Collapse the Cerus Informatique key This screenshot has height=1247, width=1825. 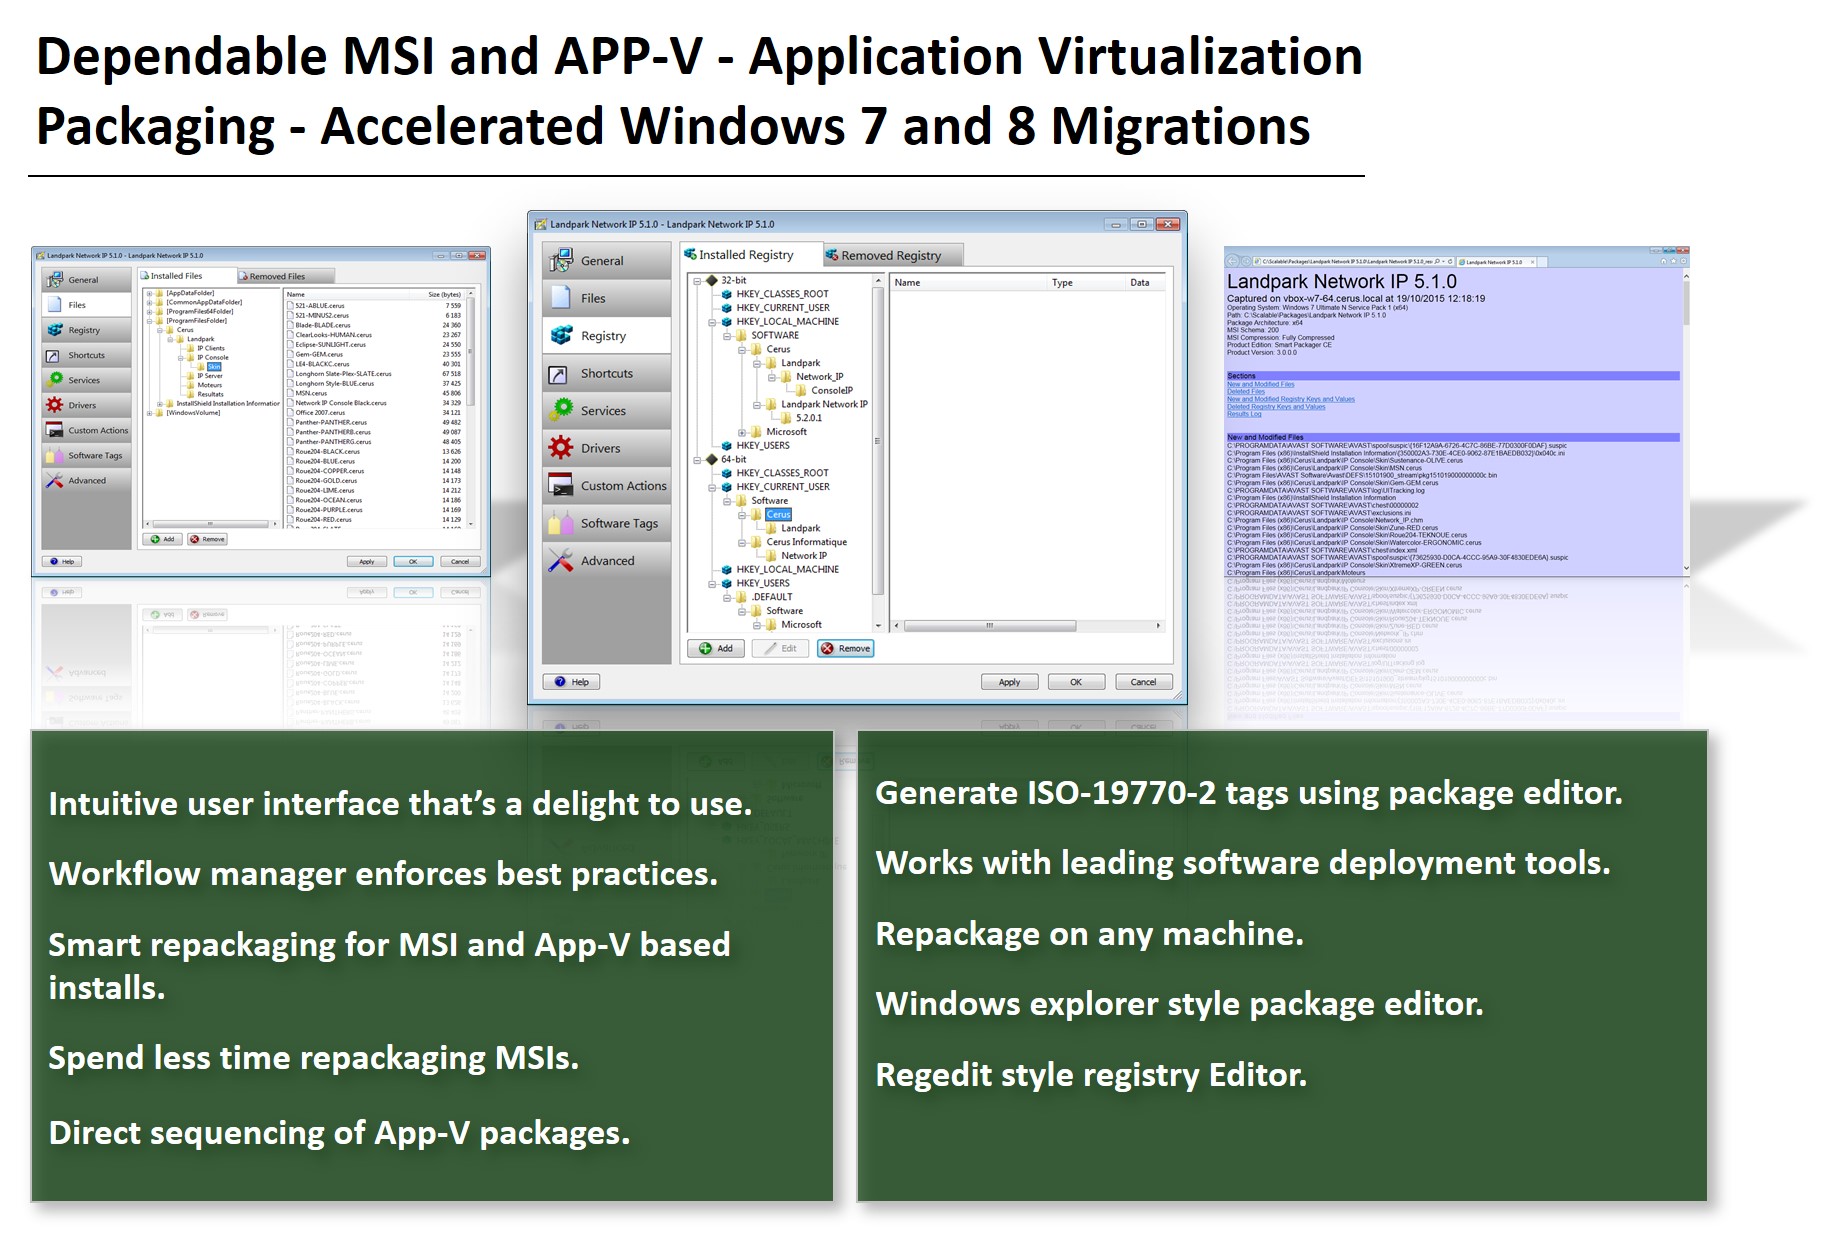(x=743, y=542)
